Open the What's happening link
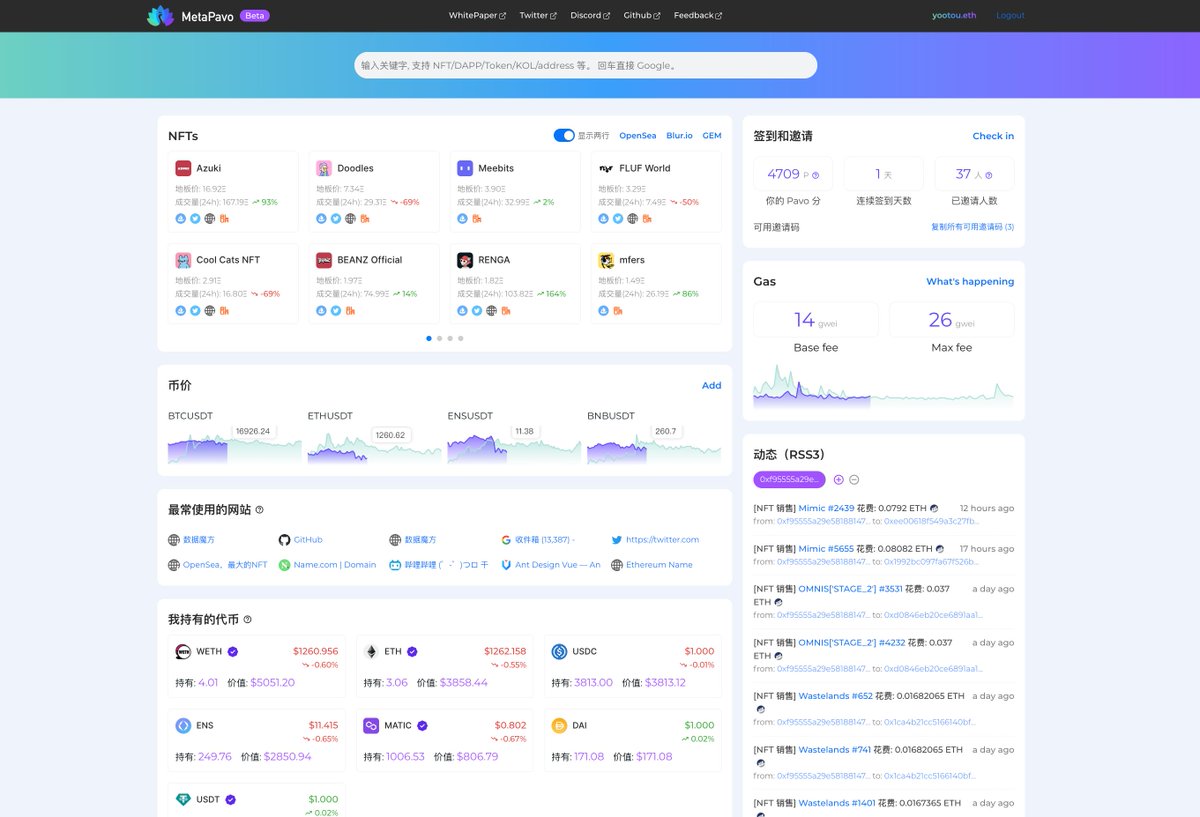This screenshot has height=817, width=1200. pos(970,281)
